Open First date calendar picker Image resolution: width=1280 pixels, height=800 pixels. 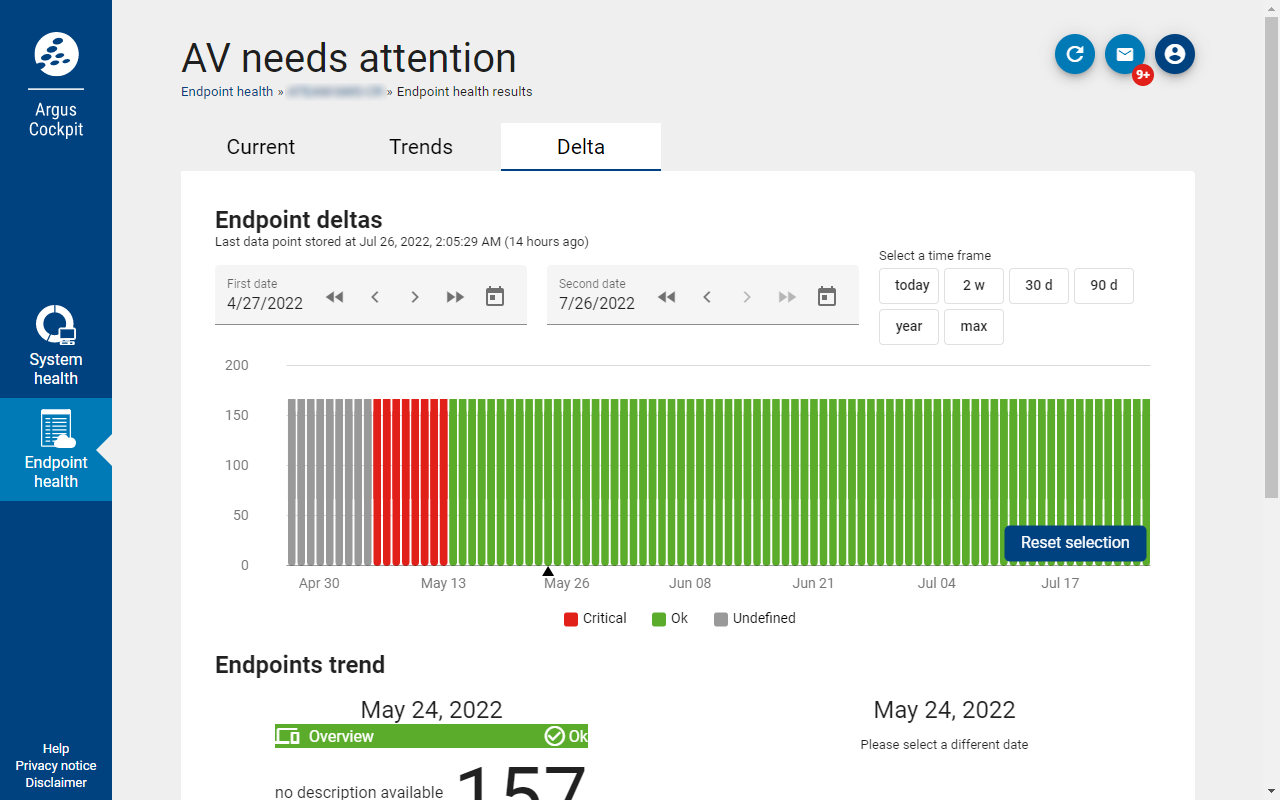point(495,297)
